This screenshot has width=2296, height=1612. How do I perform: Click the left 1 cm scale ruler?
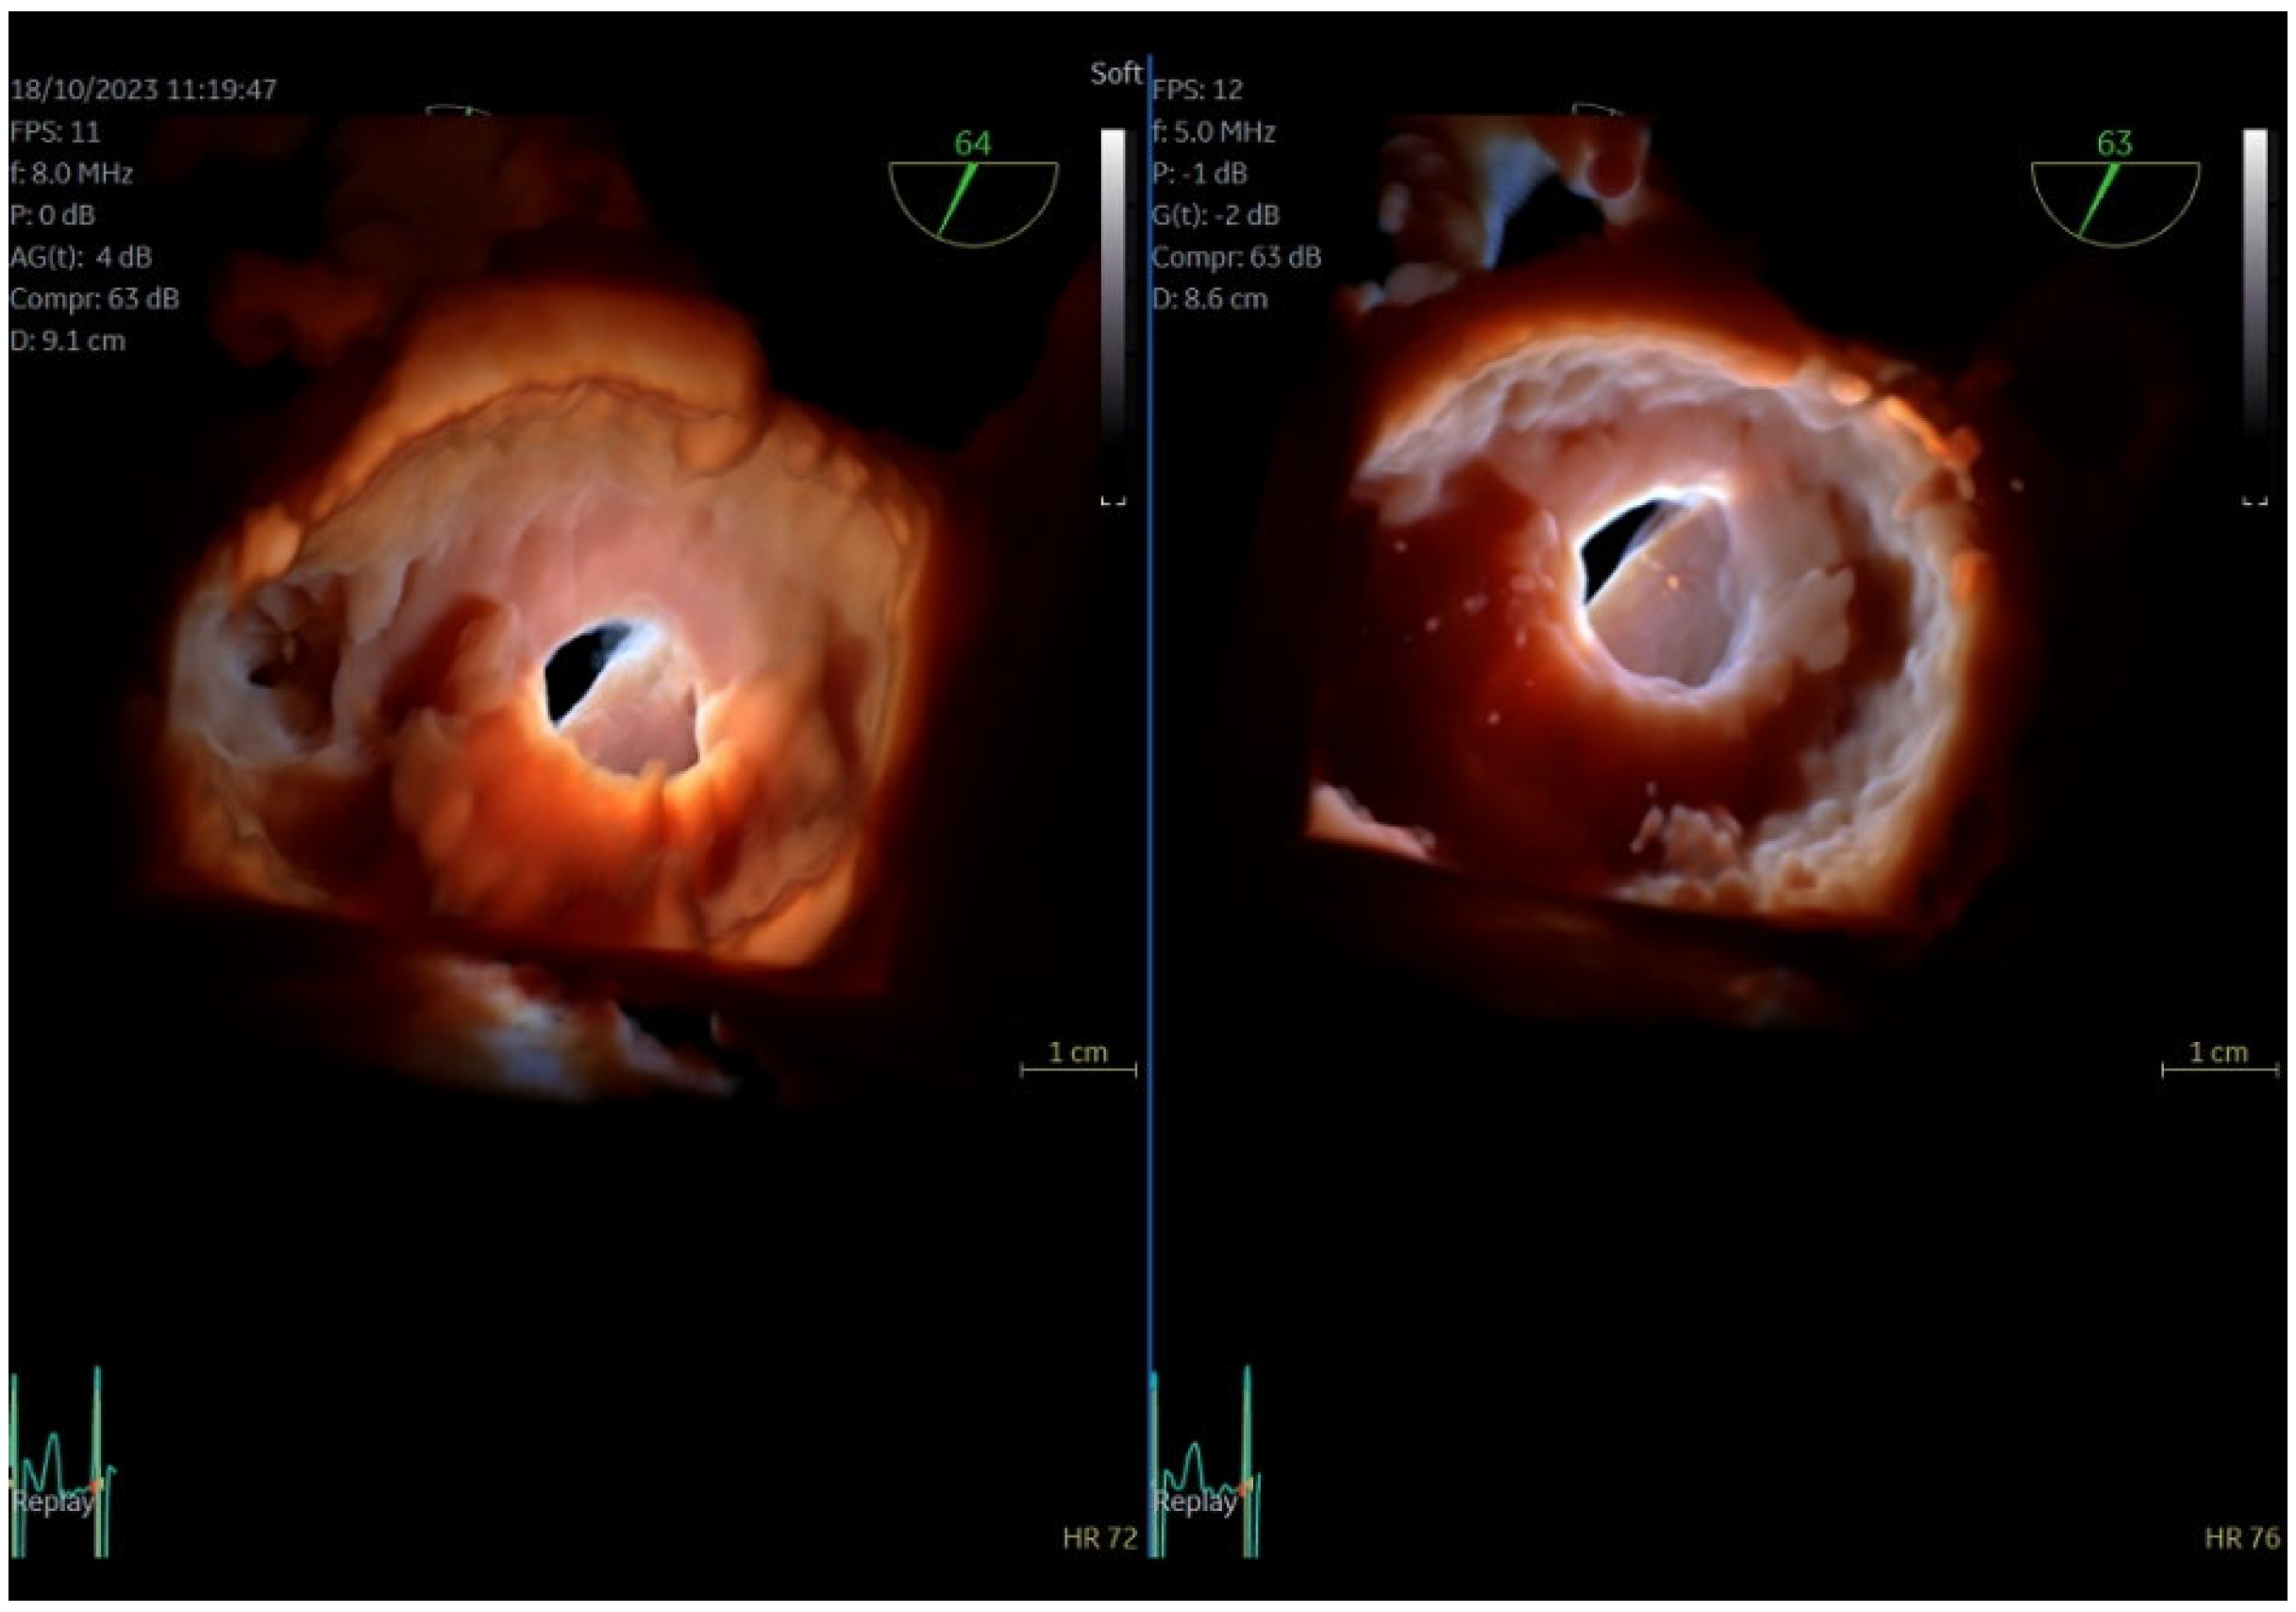[1077, 1068]
